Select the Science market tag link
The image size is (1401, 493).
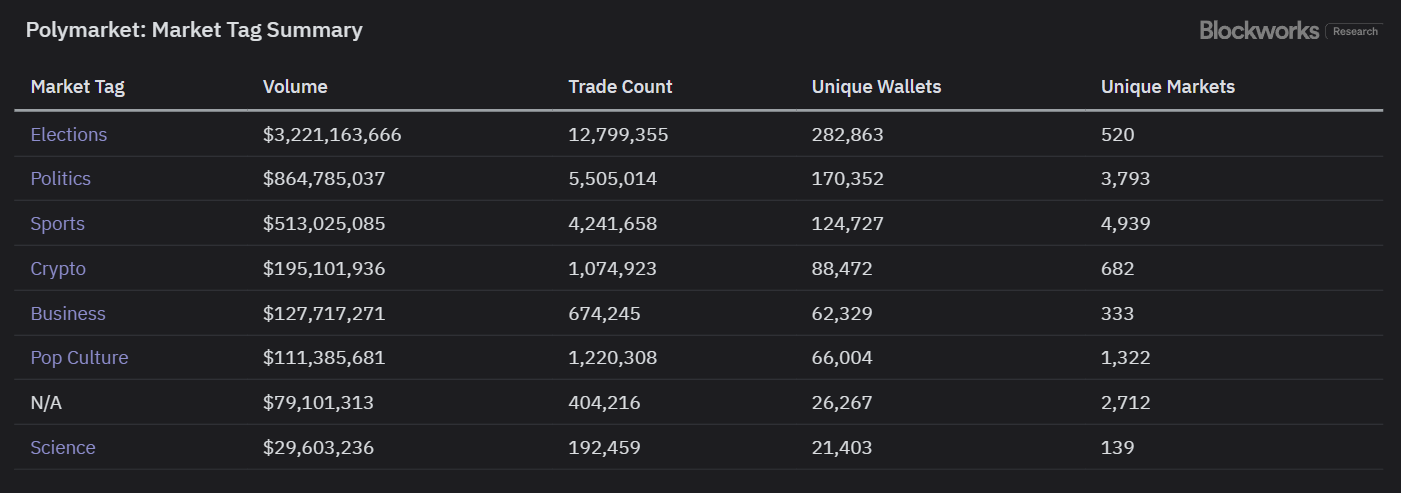pyautogui.click(x=63, y=447)
